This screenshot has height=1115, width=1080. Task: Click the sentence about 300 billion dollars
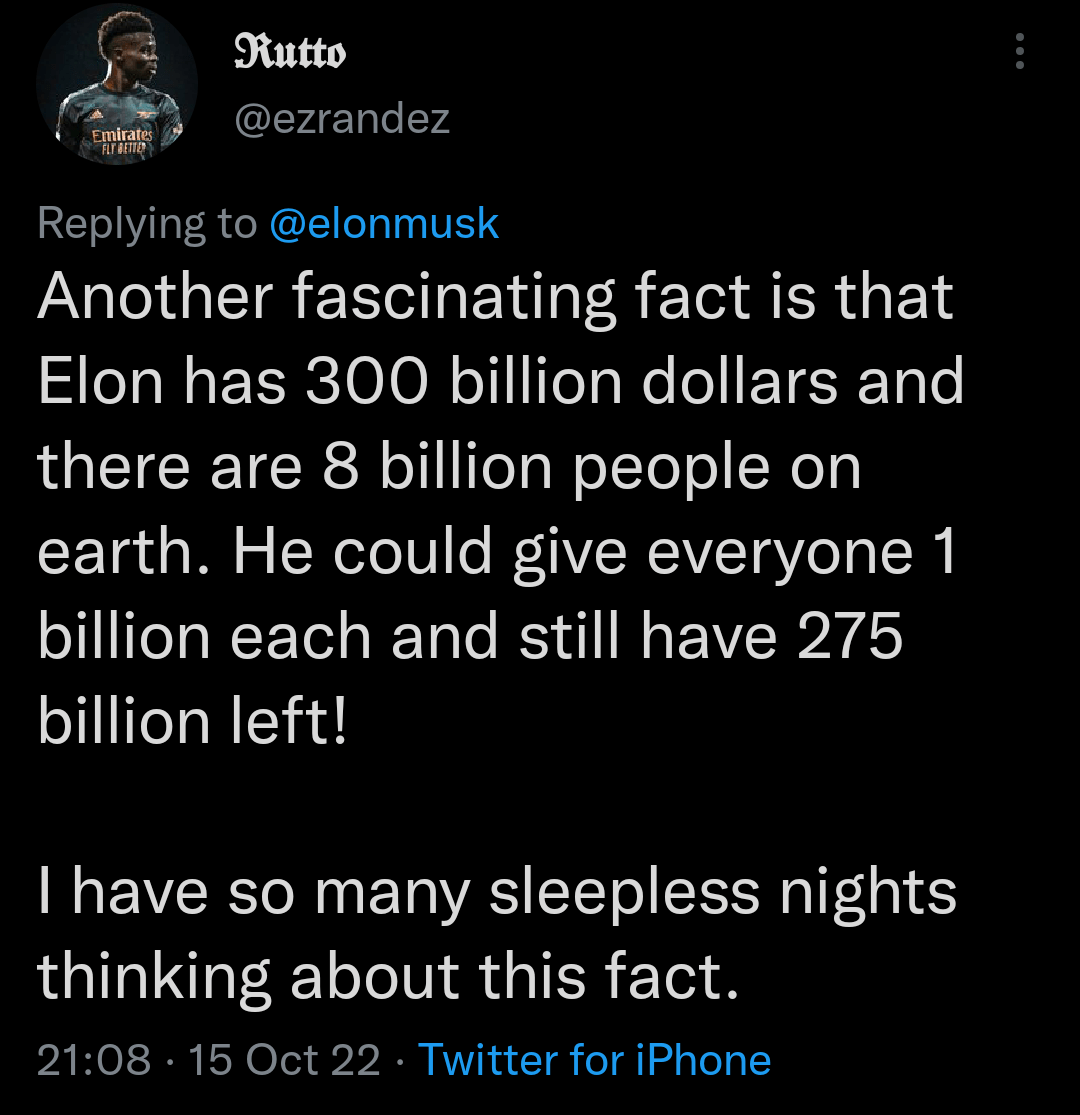point(500,380)
